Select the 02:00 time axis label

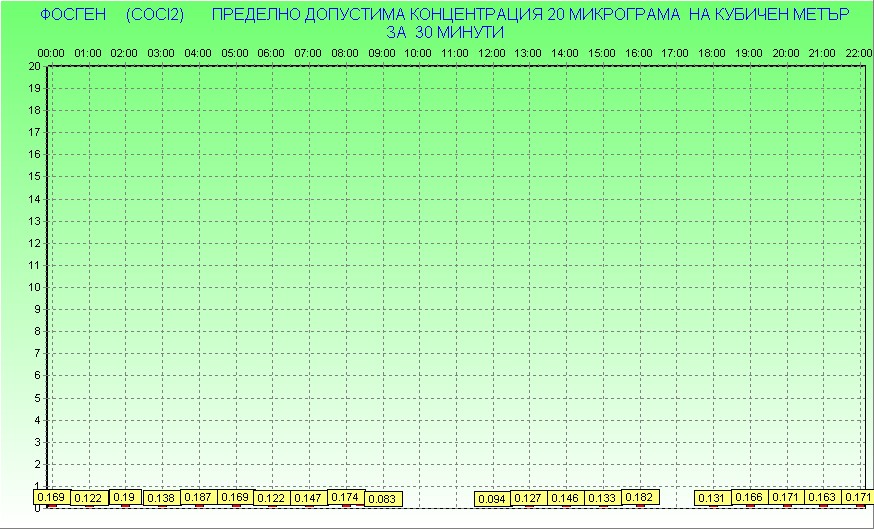click(124, 54)
